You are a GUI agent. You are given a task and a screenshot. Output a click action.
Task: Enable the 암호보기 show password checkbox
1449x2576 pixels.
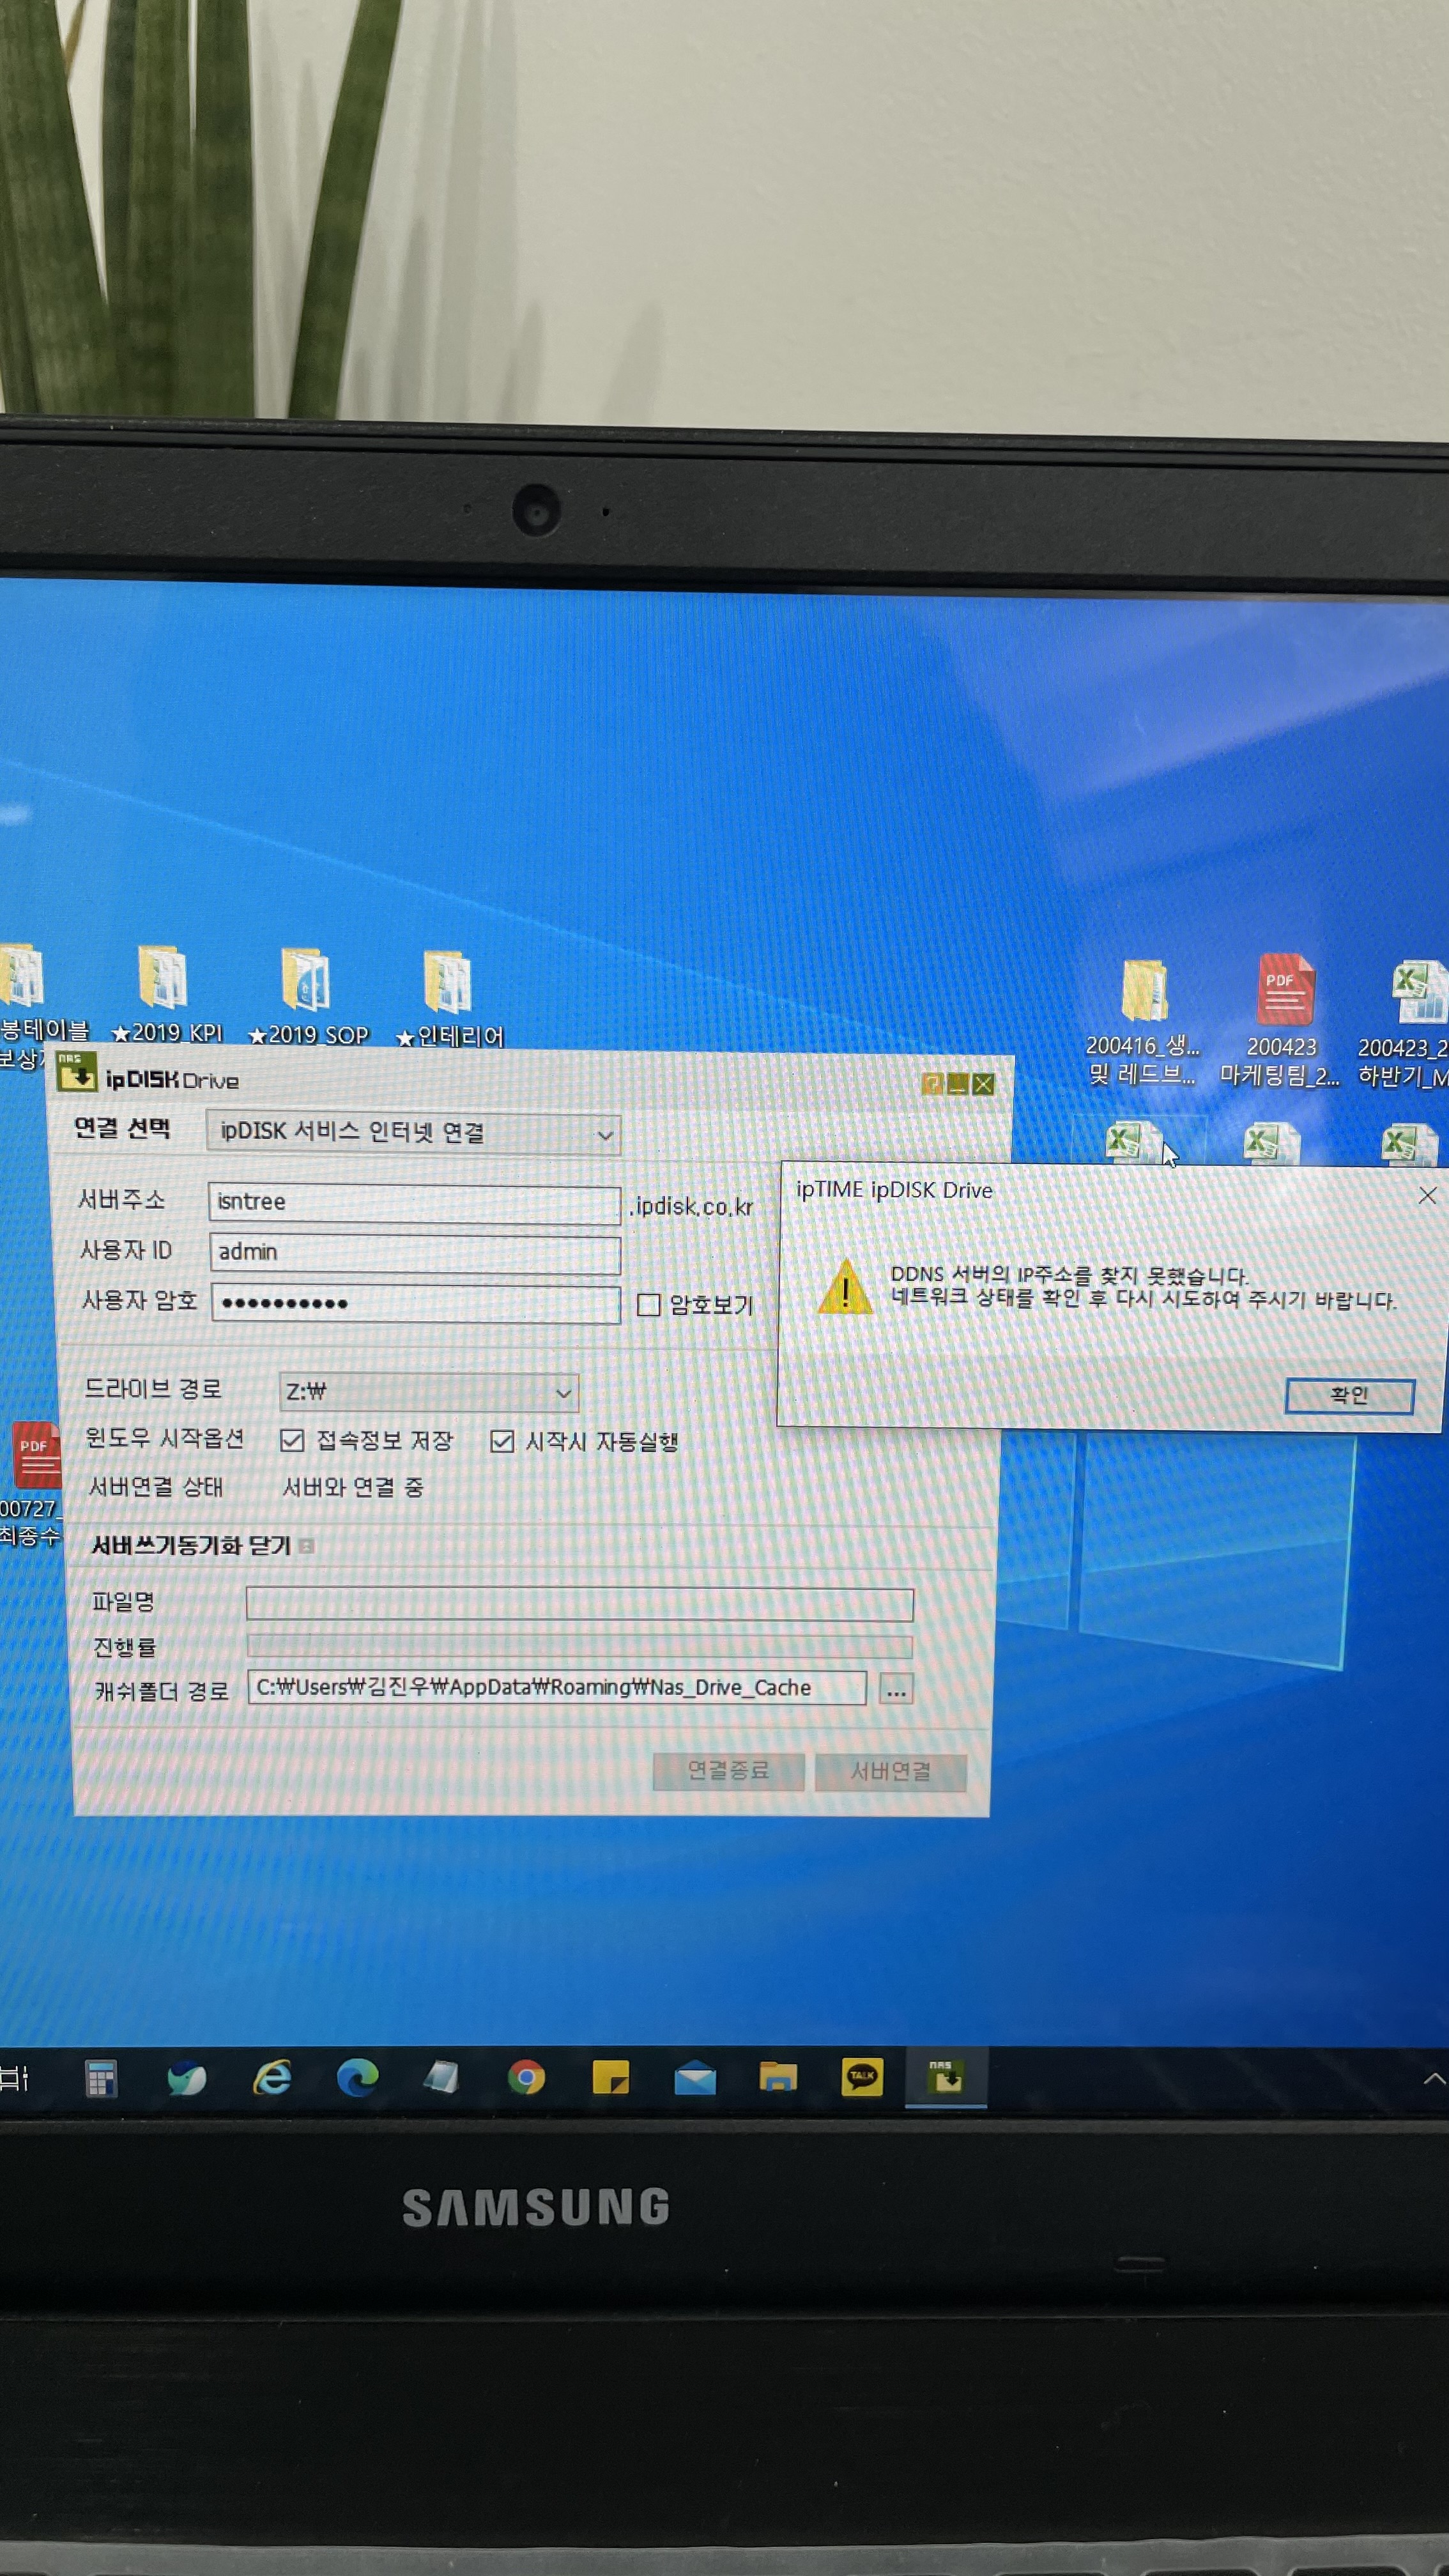point(648,1304)
